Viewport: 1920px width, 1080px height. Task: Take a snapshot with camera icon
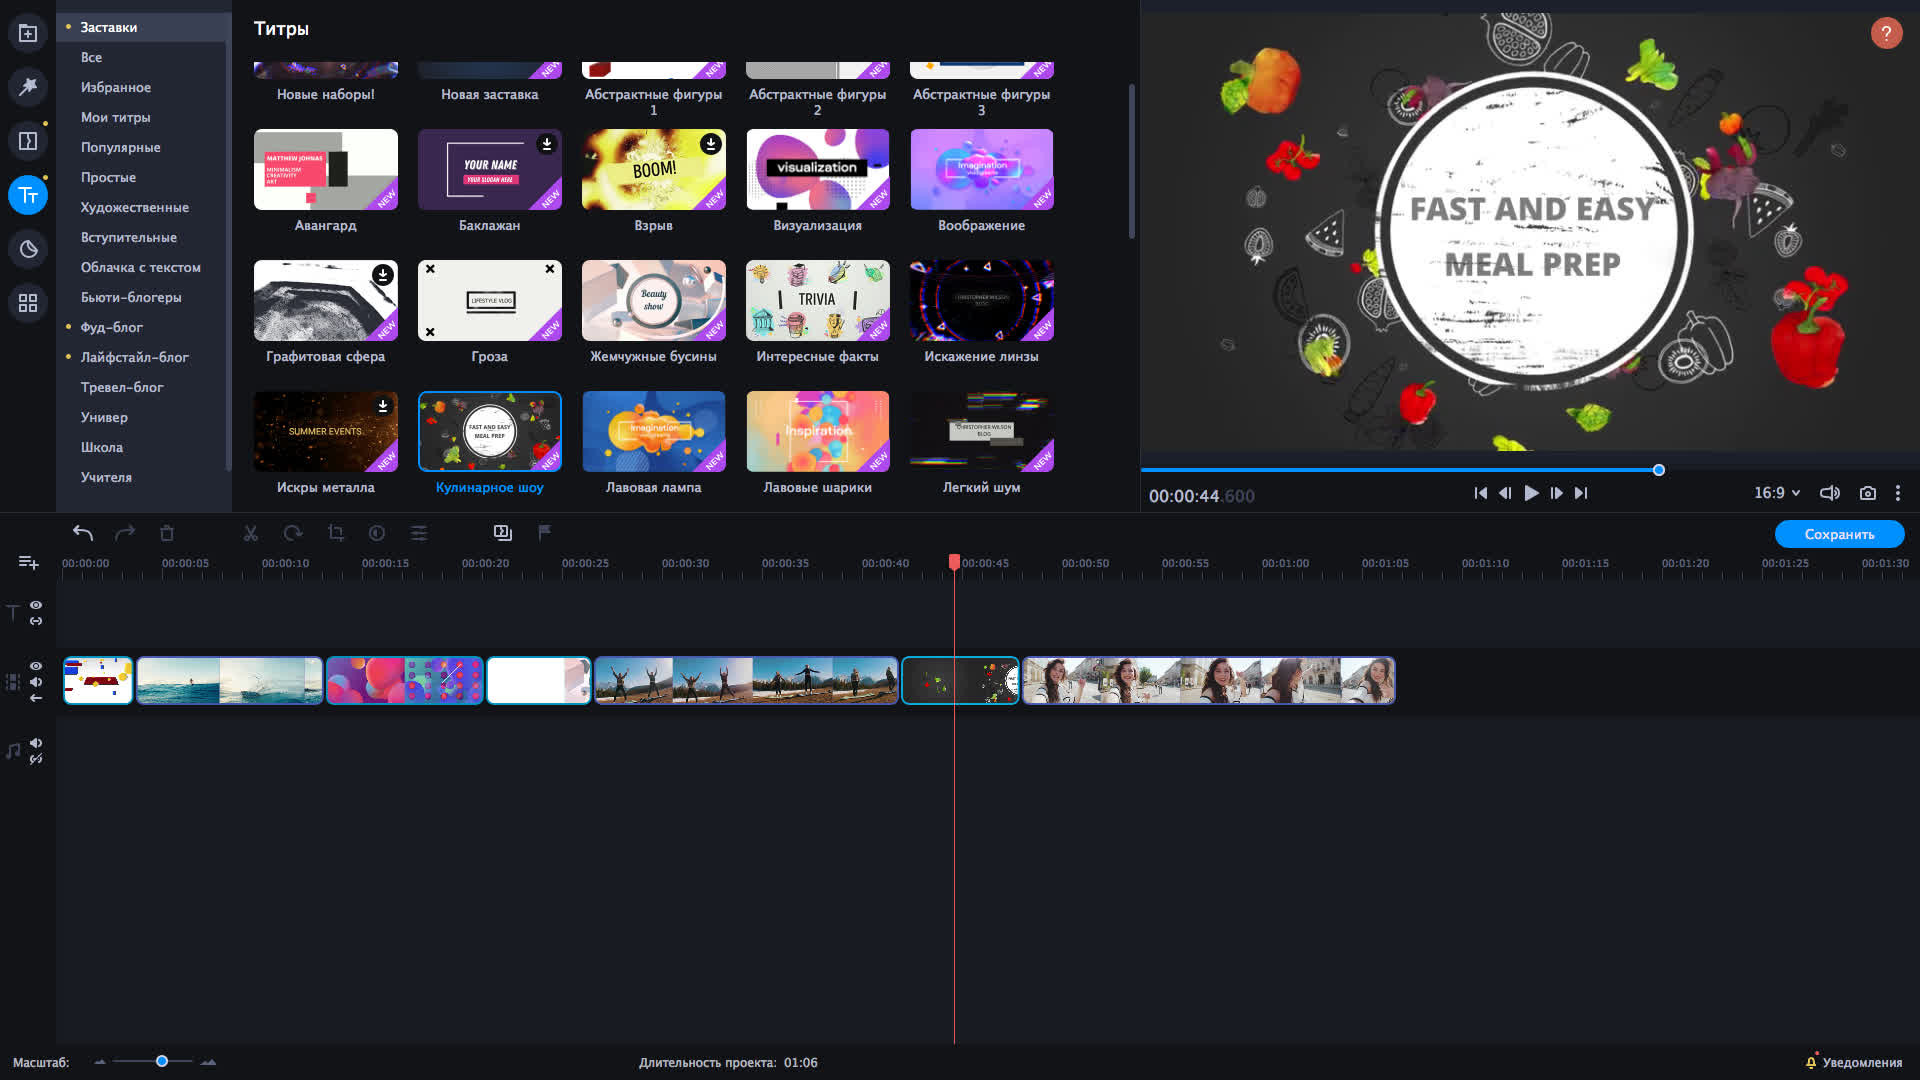(1867, 493)
